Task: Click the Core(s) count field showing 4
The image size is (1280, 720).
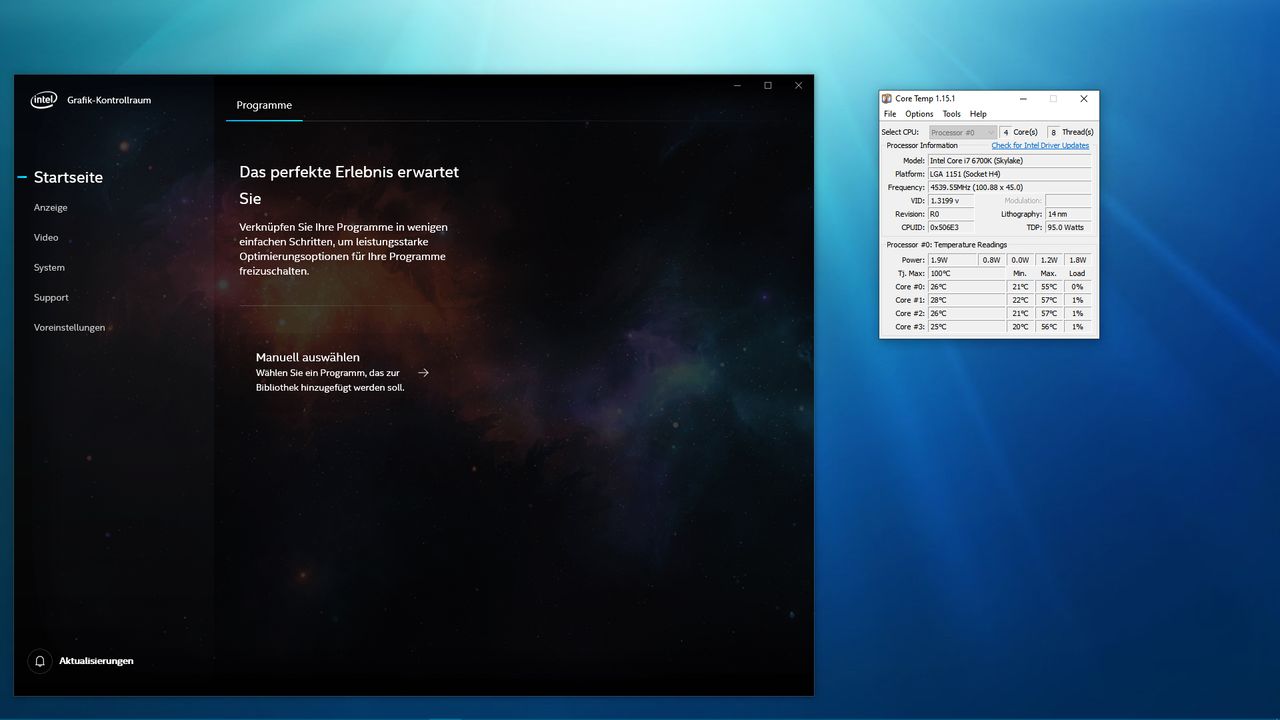Action: [1006, 132]
